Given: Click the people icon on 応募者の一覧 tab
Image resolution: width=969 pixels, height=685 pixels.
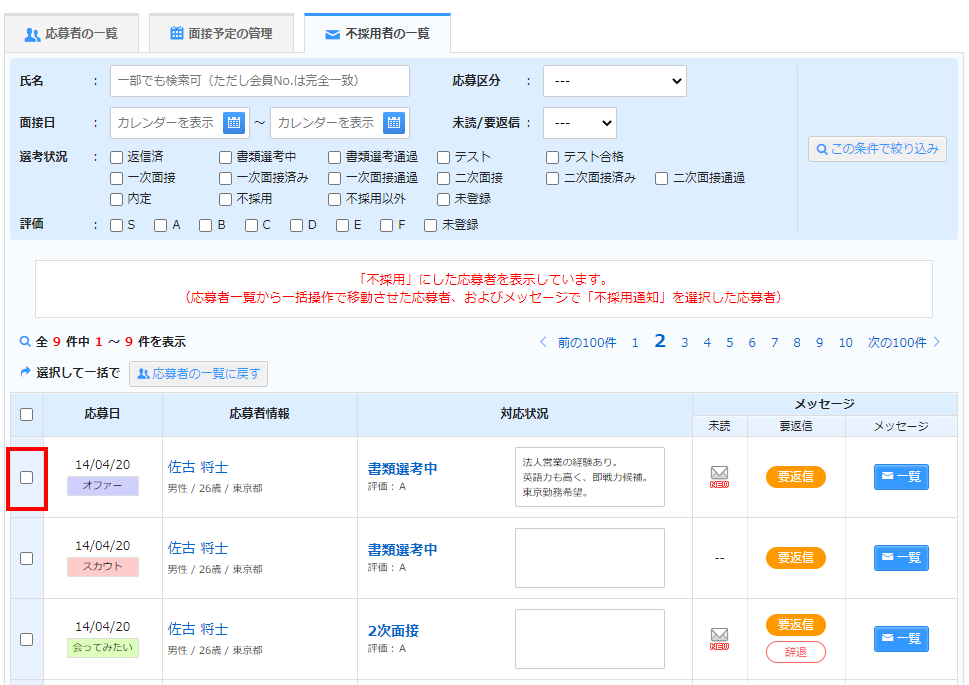Looking at the screenshot, I should pyautogui.click(x=32, y=35).
